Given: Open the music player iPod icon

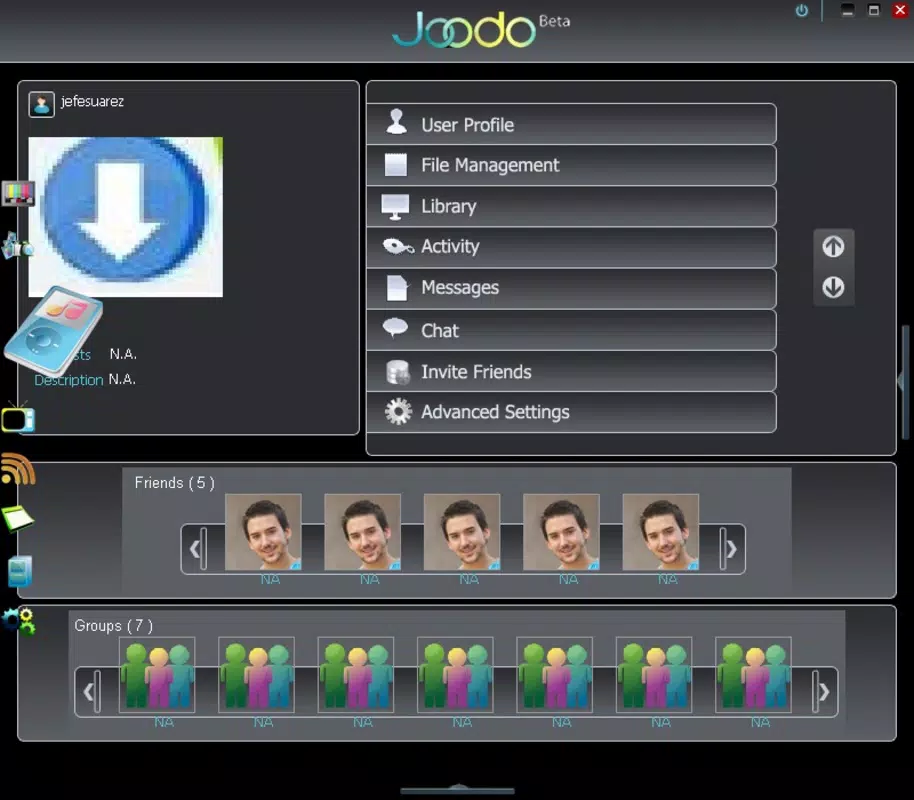Looking at the screenshot, I should pos(54,330).
